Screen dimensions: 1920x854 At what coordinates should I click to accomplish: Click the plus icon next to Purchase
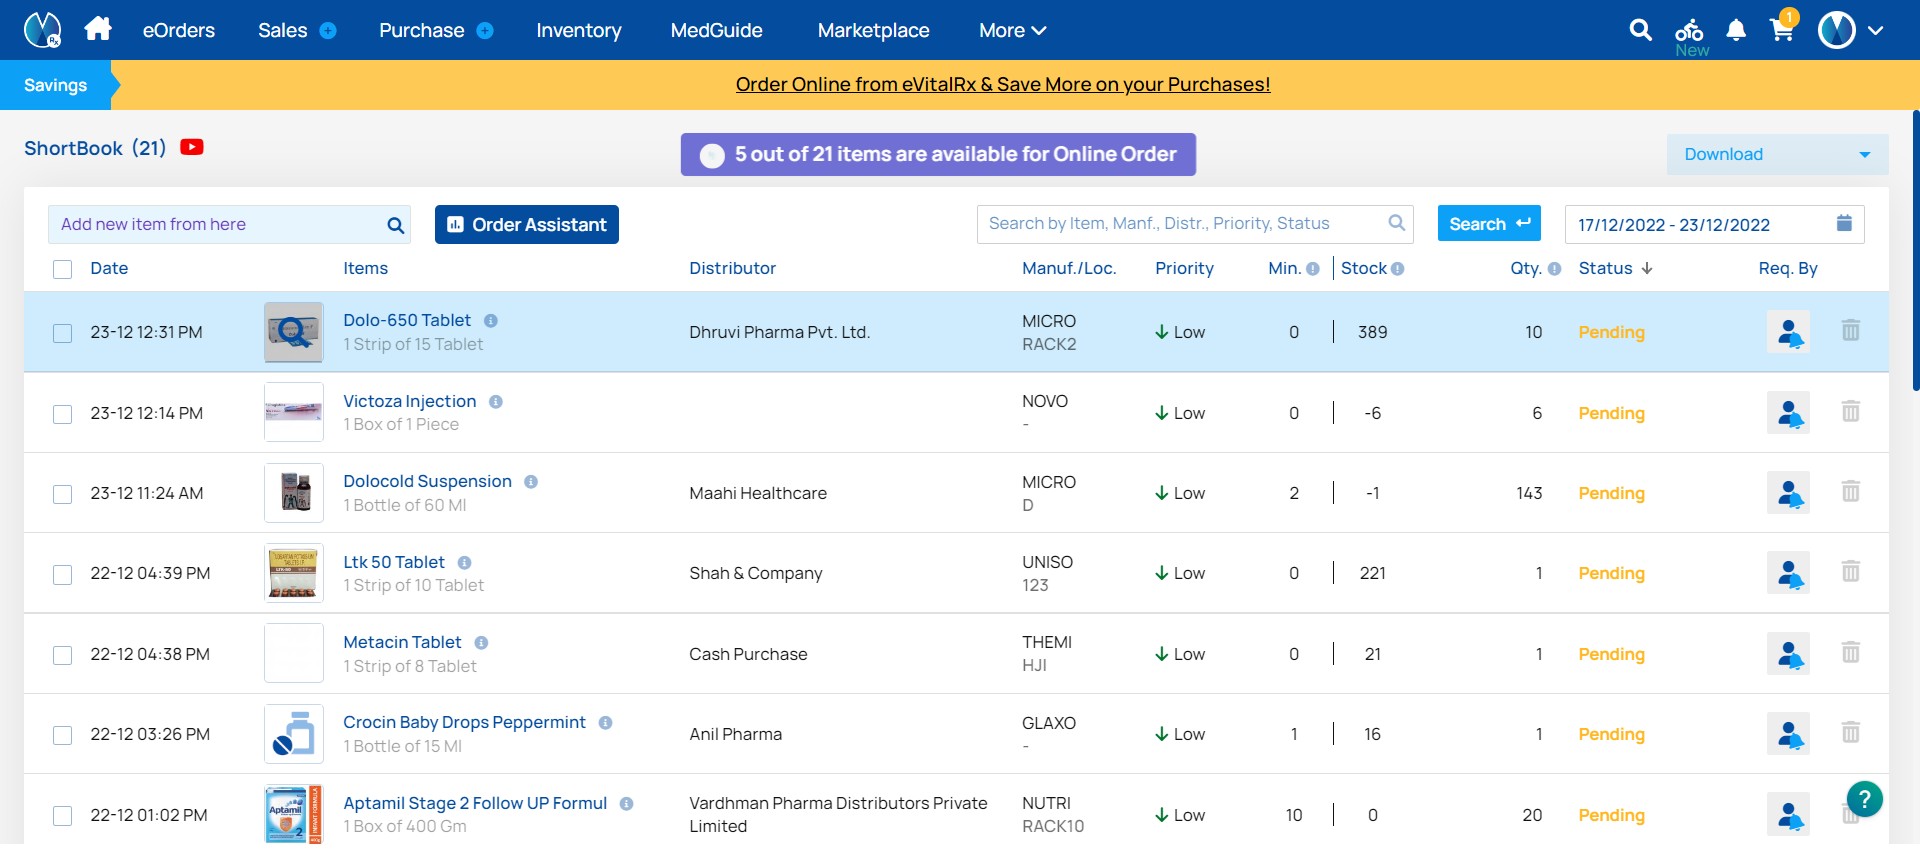tap(485, 31)
